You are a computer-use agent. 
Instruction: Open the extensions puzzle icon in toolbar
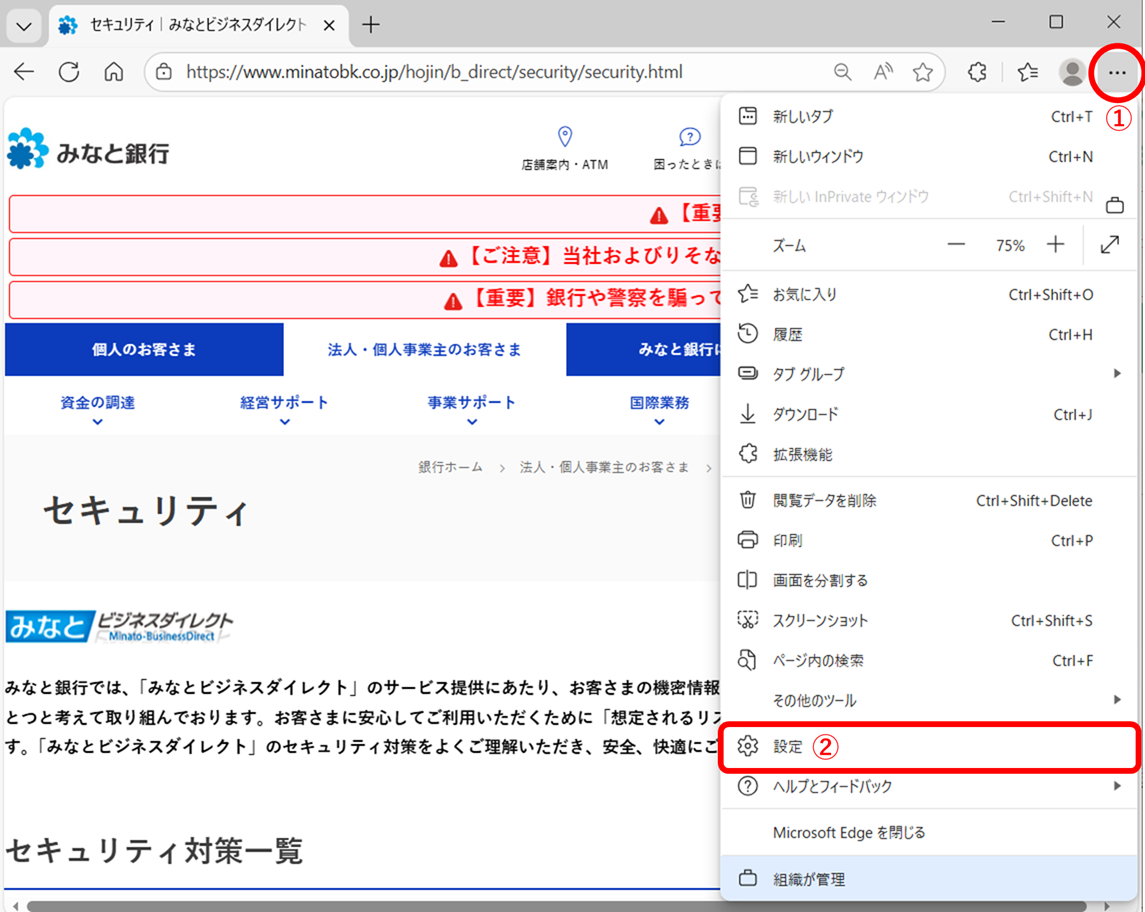977,72
